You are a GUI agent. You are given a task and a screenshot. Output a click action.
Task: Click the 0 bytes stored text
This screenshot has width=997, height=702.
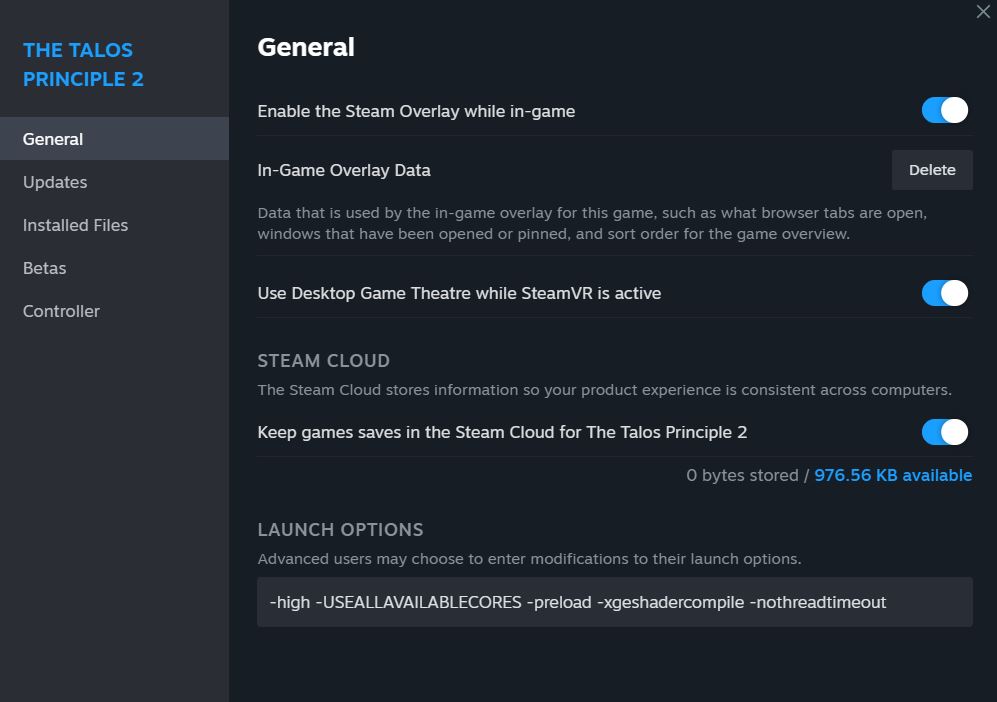tap(742, 475)
